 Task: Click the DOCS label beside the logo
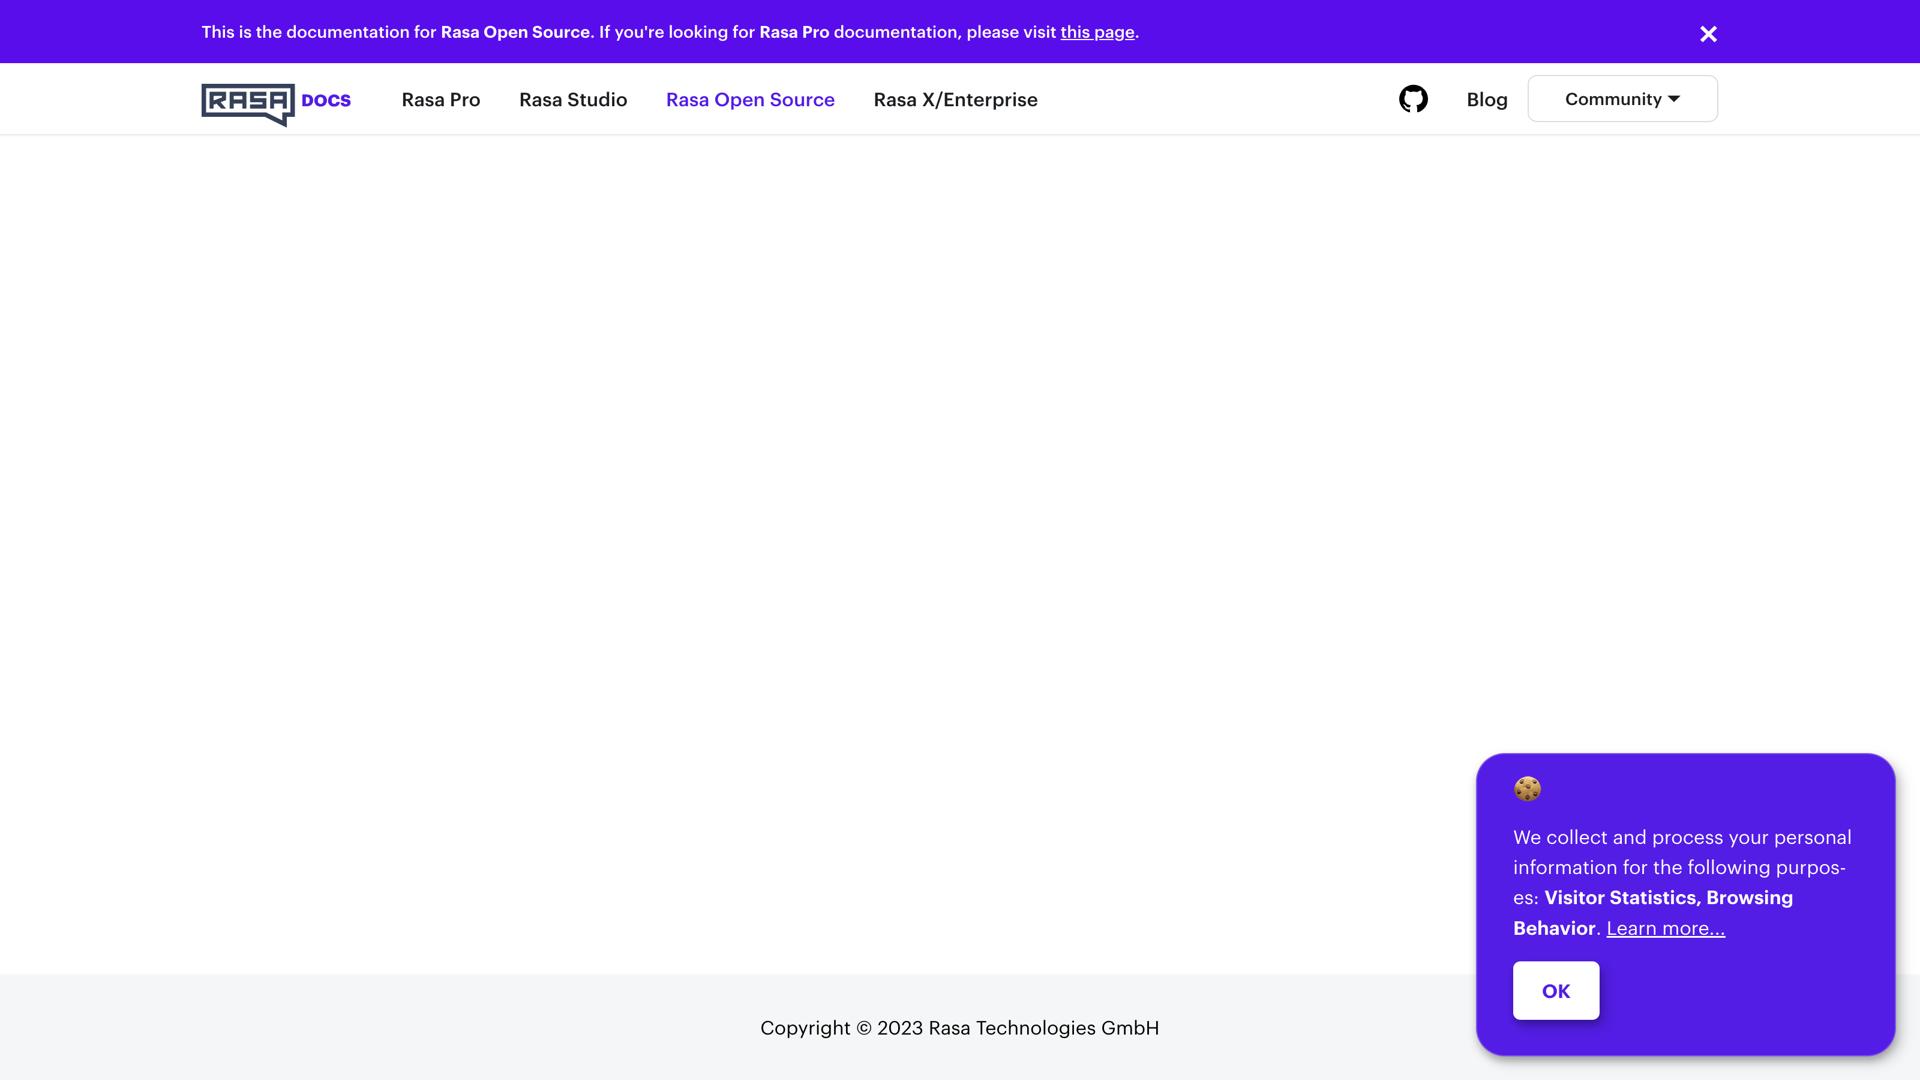pyautogui.click(x=326, y=101)
